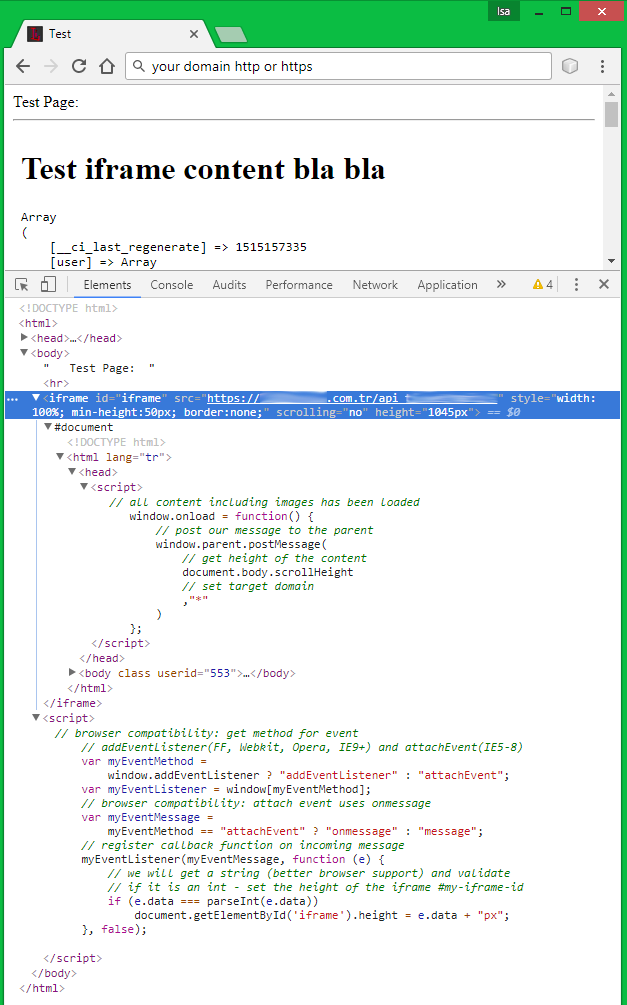Show more DevTools tabs with double chevron
627x1005 pixels.
(501, 285)
